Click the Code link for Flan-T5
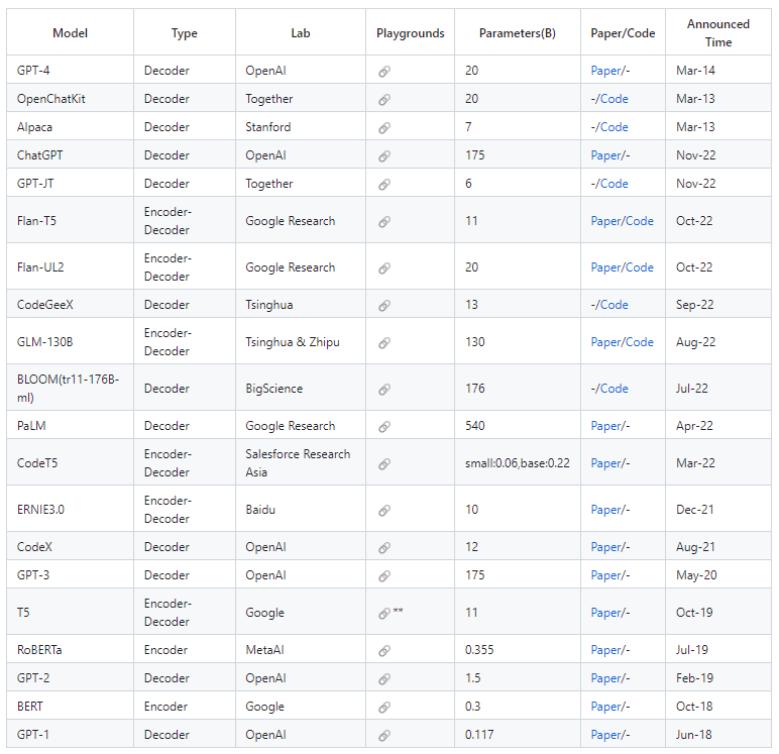The height and width of the screenshot is (754, 779). [x=640, y=221]
